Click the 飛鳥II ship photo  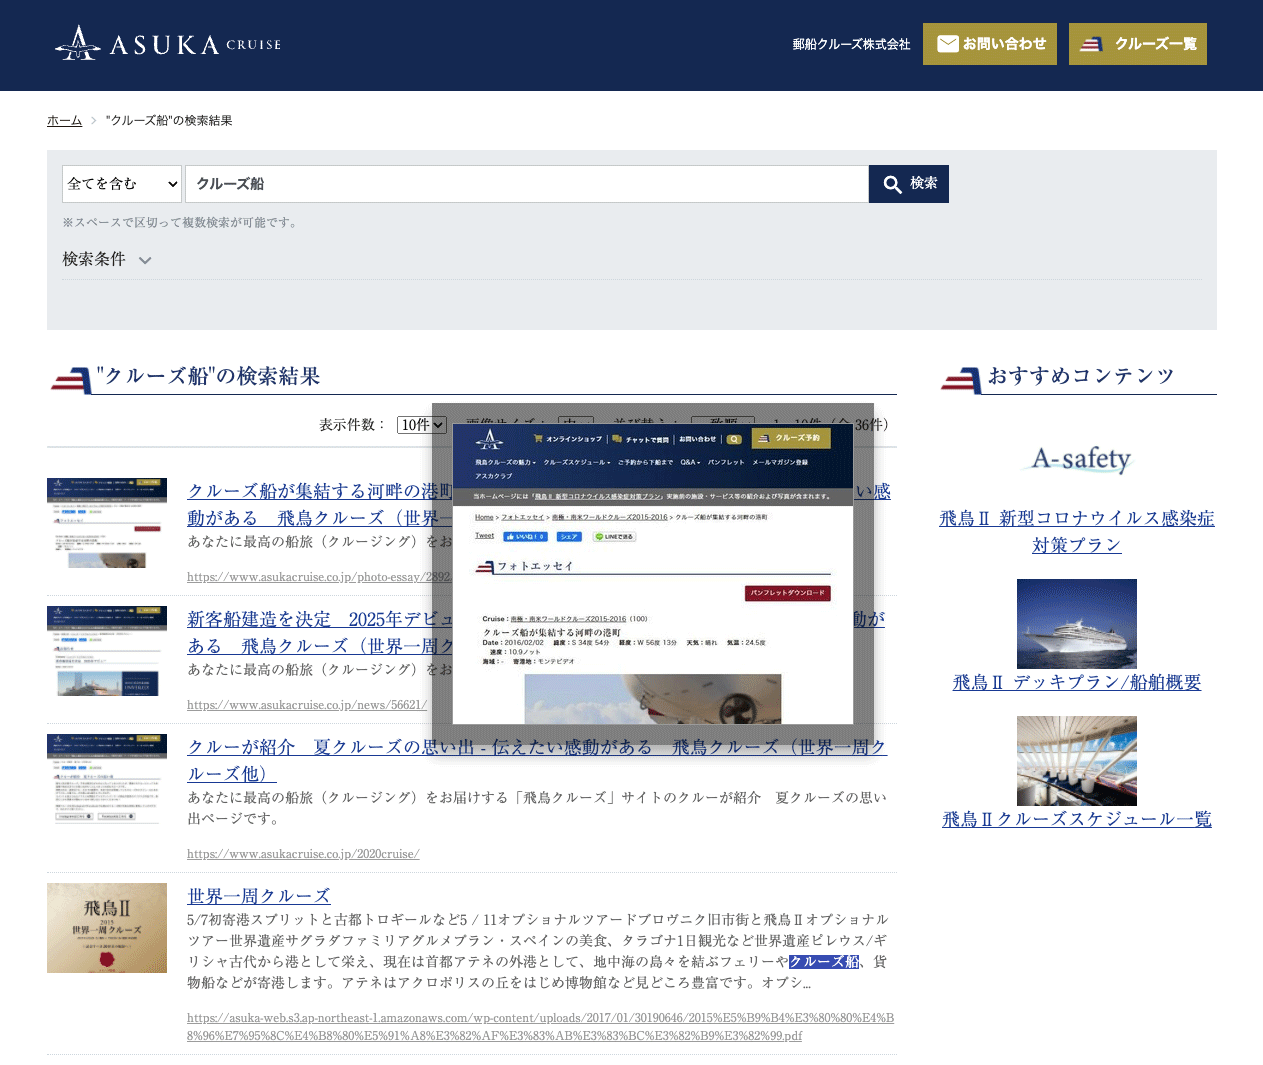point(1077,624)
